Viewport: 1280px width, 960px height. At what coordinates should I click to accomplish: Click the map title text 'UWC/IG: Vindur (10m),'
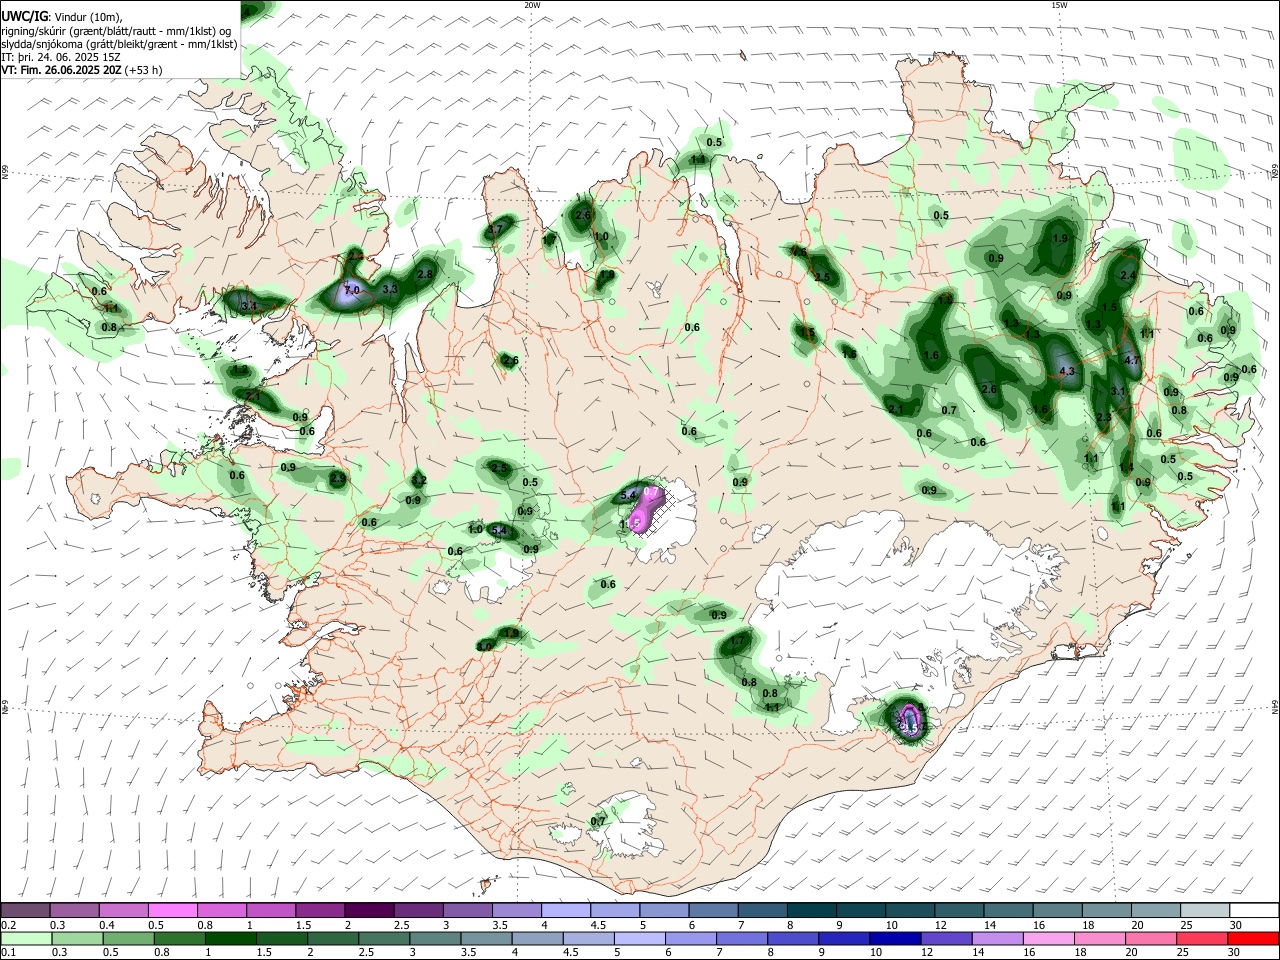click(x=61, y=17)
